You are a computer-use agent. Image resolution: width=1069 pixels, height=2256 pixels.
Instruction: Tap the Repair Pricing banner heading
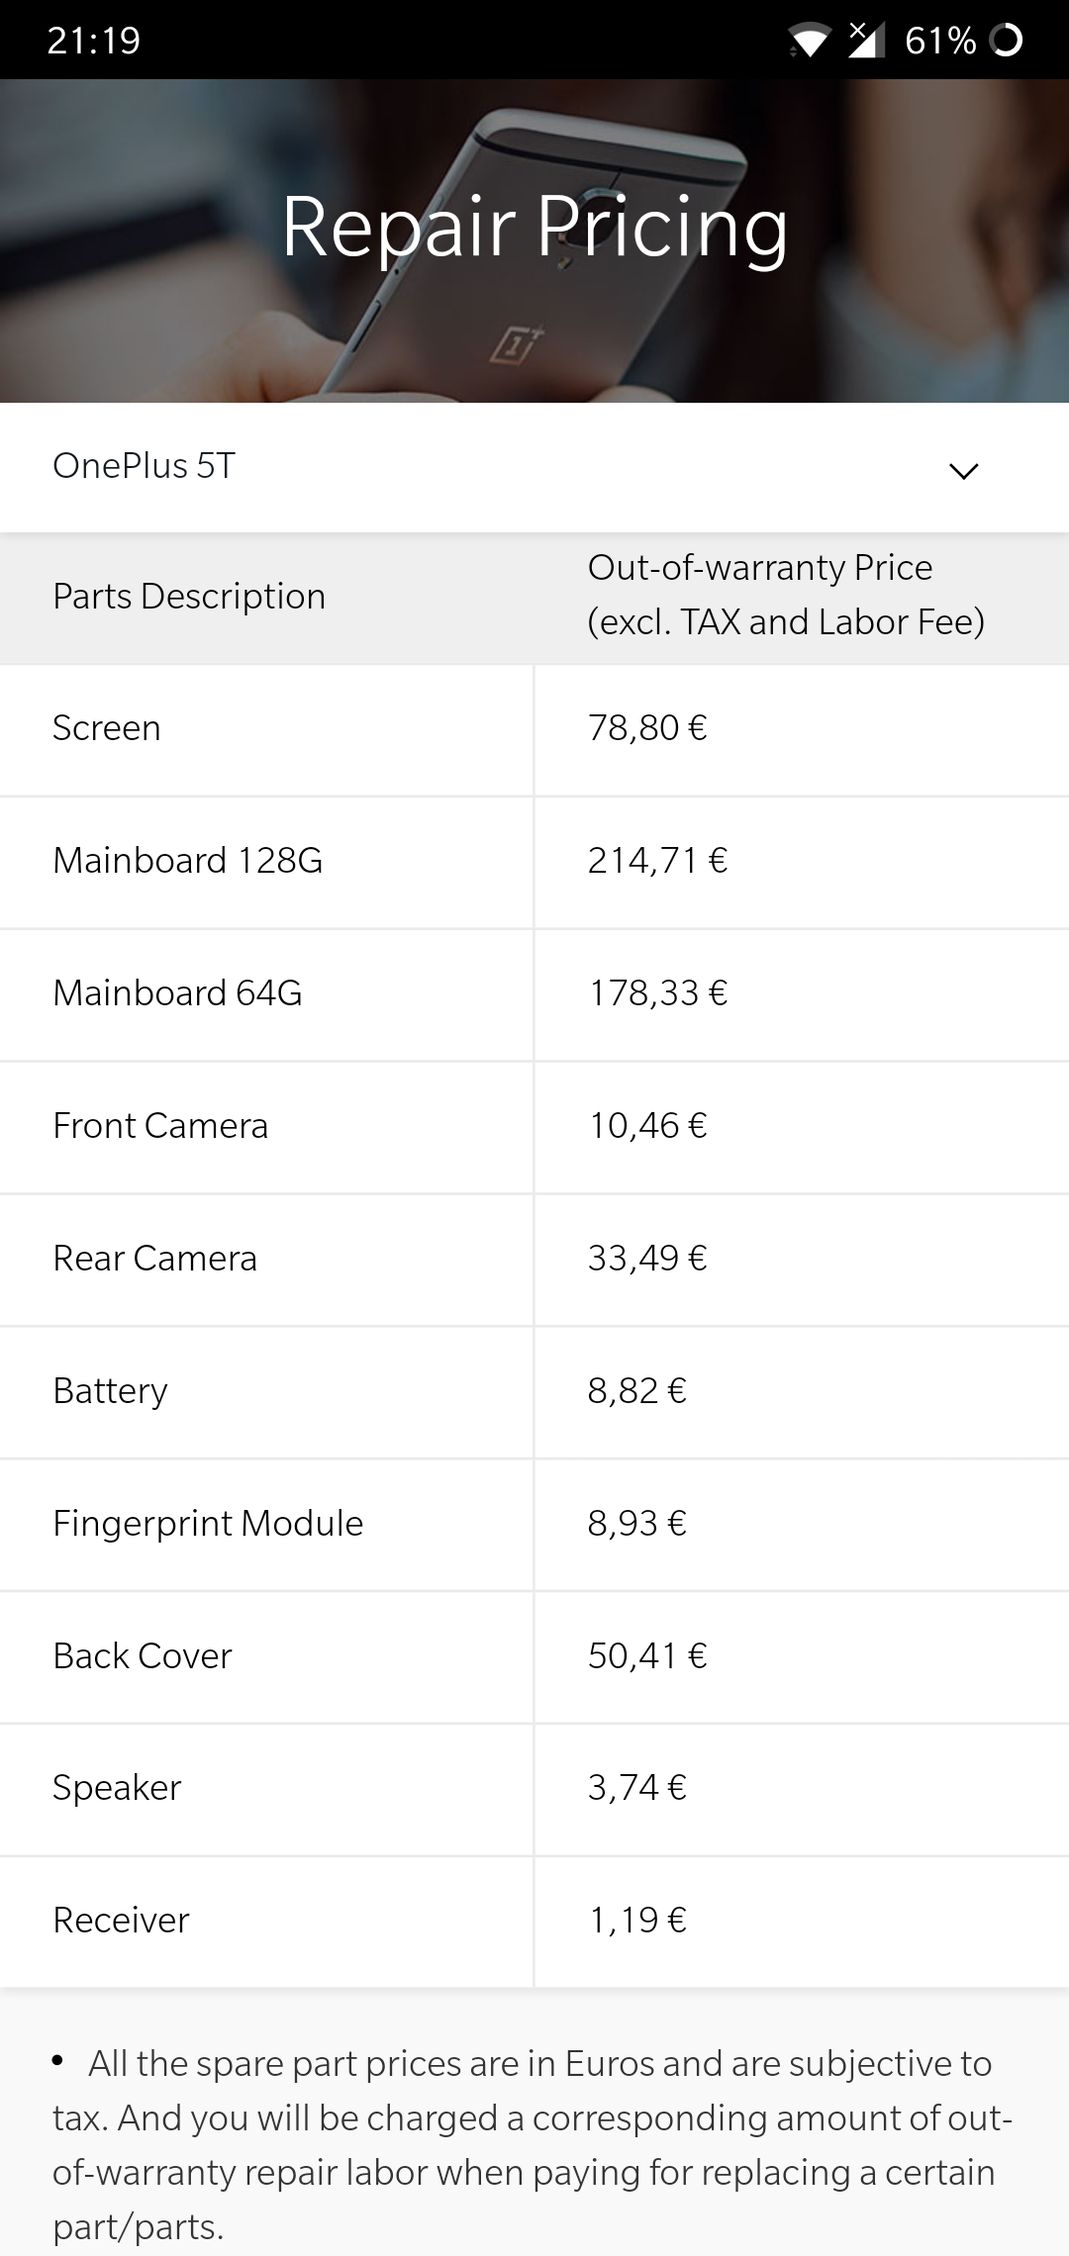click(534, 227)
